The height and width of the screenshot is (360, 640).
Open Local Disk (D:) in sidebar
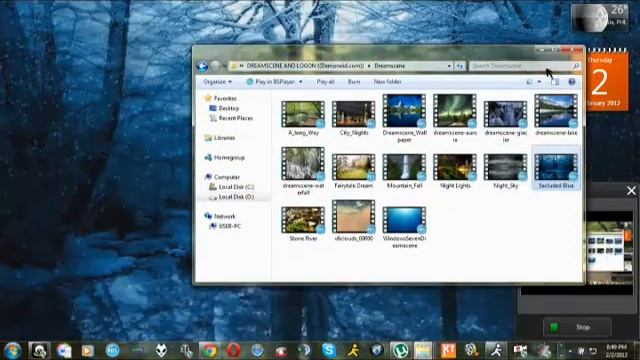(231, 197)
